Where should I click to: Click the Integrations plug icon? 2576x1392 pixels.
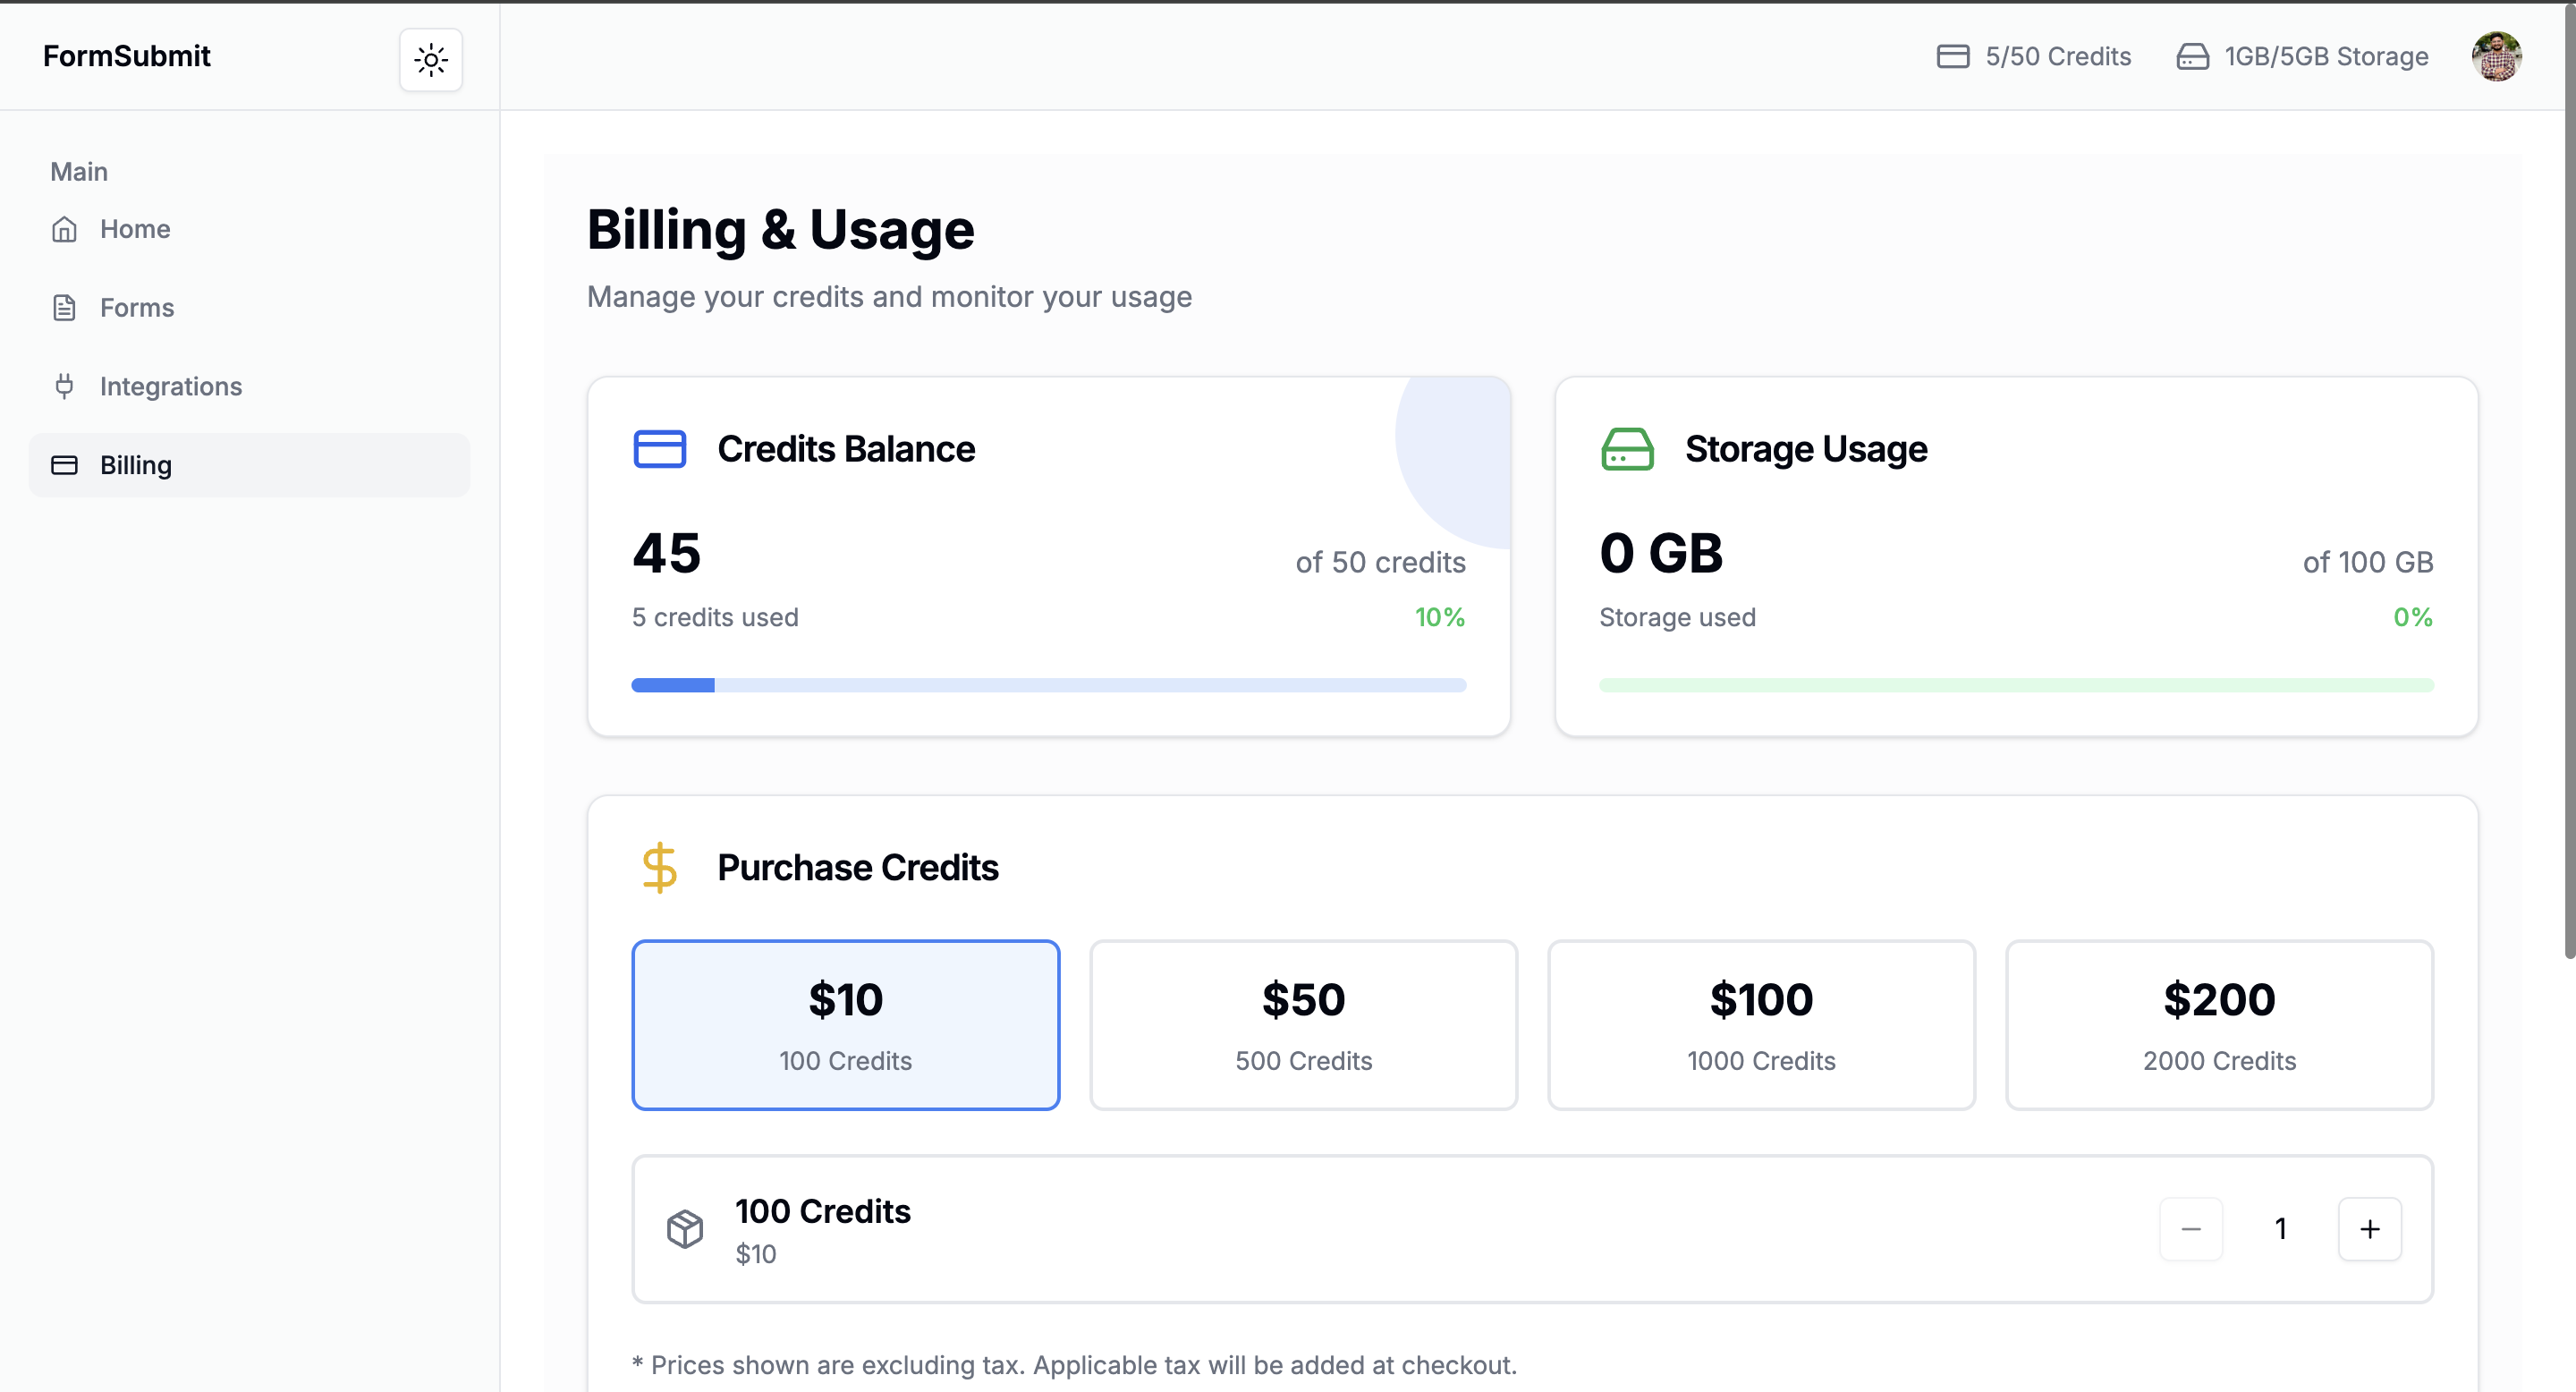pyautogui.click(x=64, y=386)
